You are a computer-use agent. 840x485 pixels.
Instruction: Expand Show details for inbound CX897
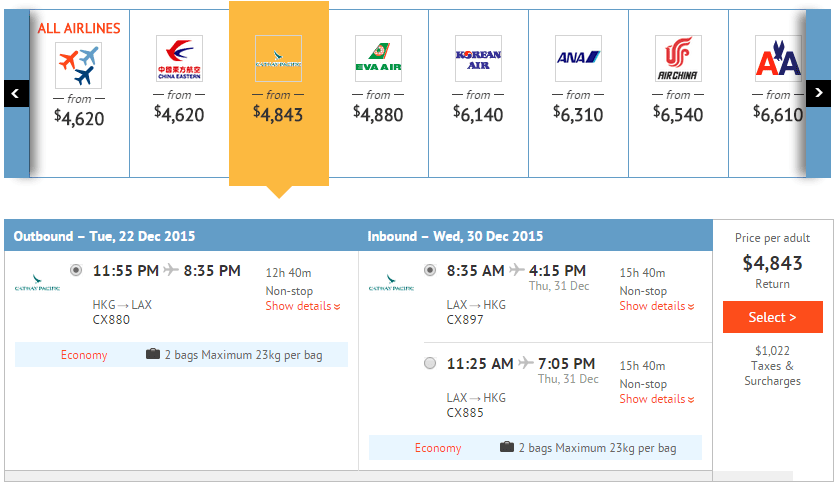pyautogui.click(x=657, y=306)
